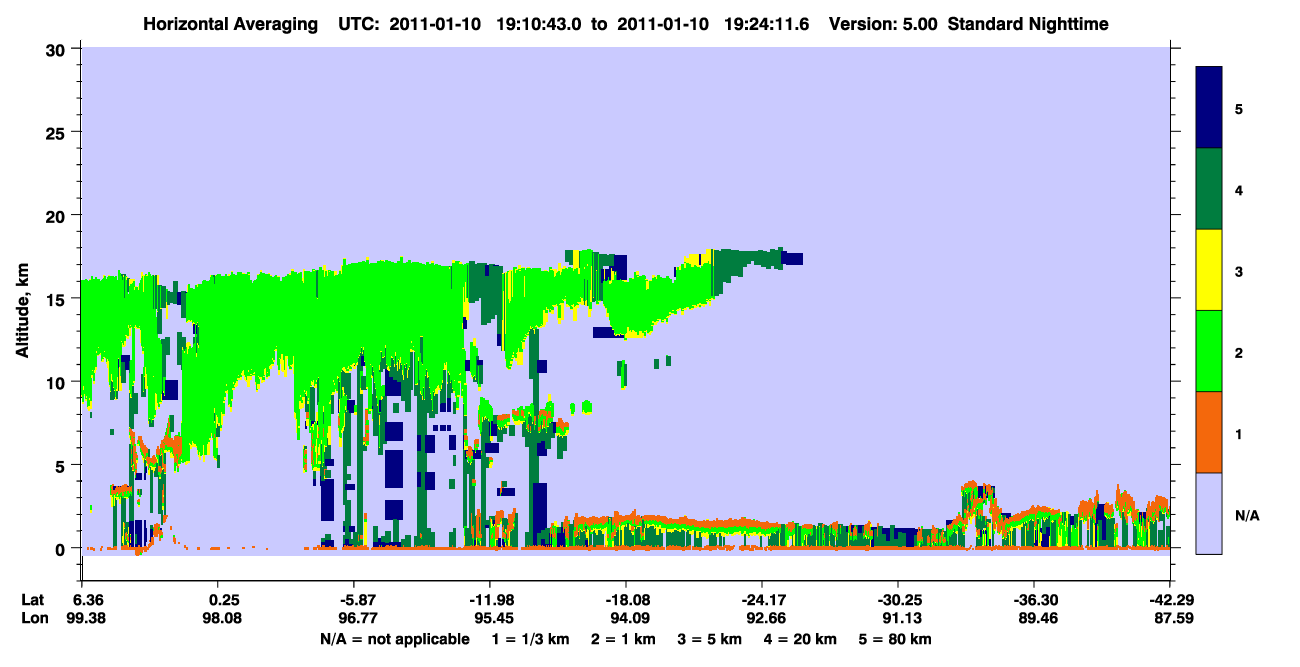
Task: Click 'Standard Nighttime' in the title
Action: pyautogui.click(x=1028, y=24)
